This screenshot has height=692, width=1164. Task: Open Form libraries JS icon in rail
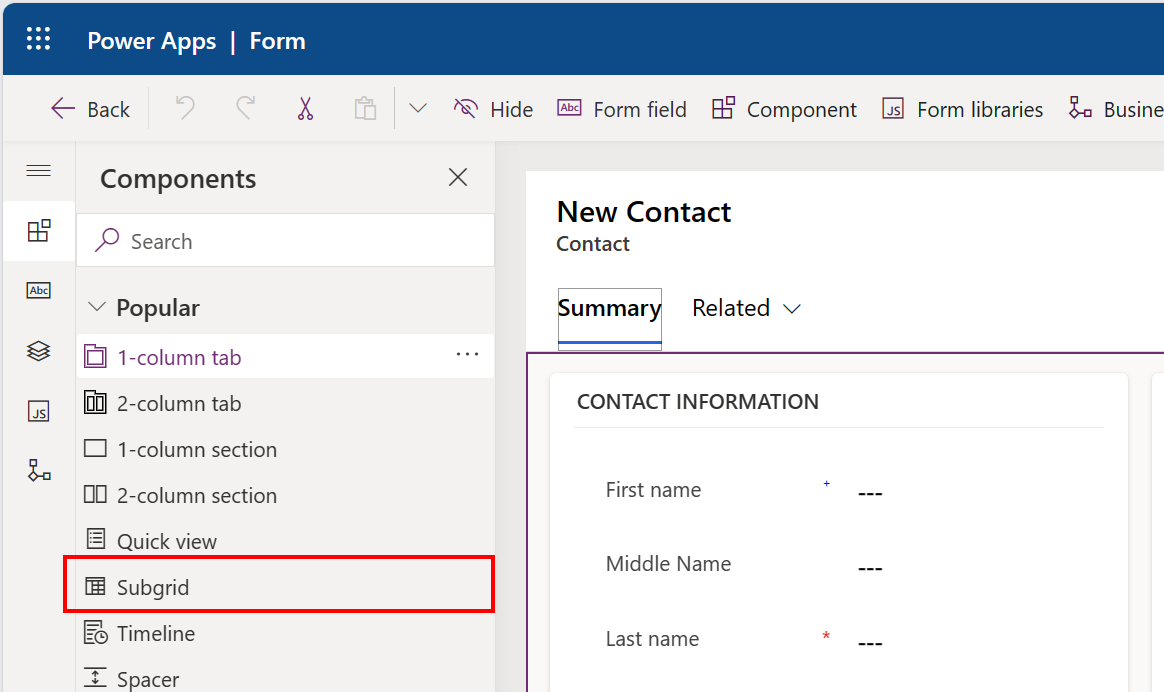coord(38,411)
